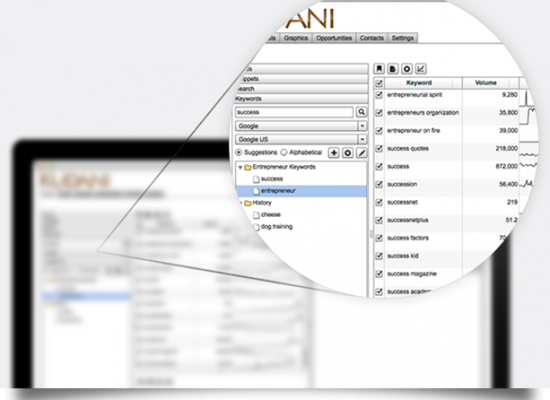Select the dog training history item
This screenshot has height=400, width=550.
pos(277,227)
